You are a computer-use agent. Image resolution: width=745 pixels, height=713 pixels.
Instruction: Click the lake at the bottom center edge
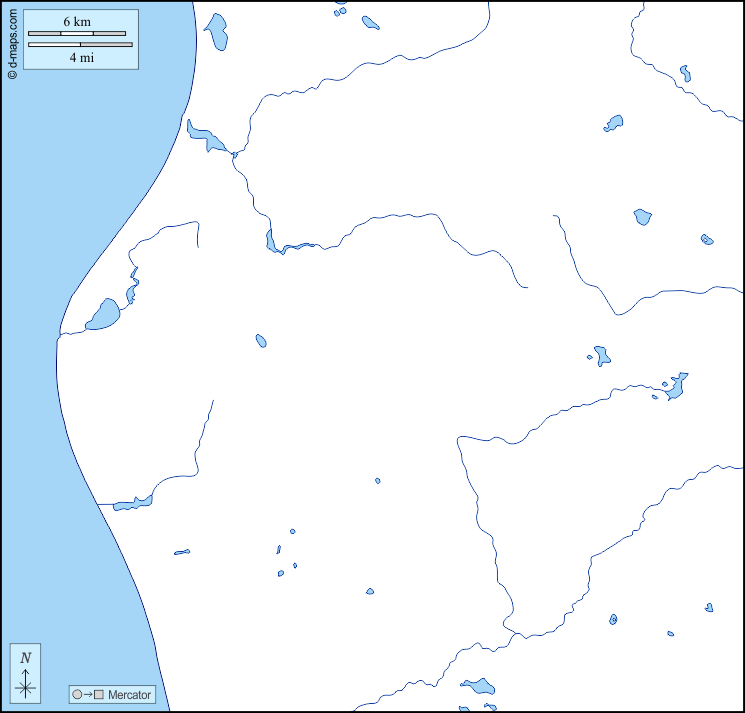pos(479,686)
